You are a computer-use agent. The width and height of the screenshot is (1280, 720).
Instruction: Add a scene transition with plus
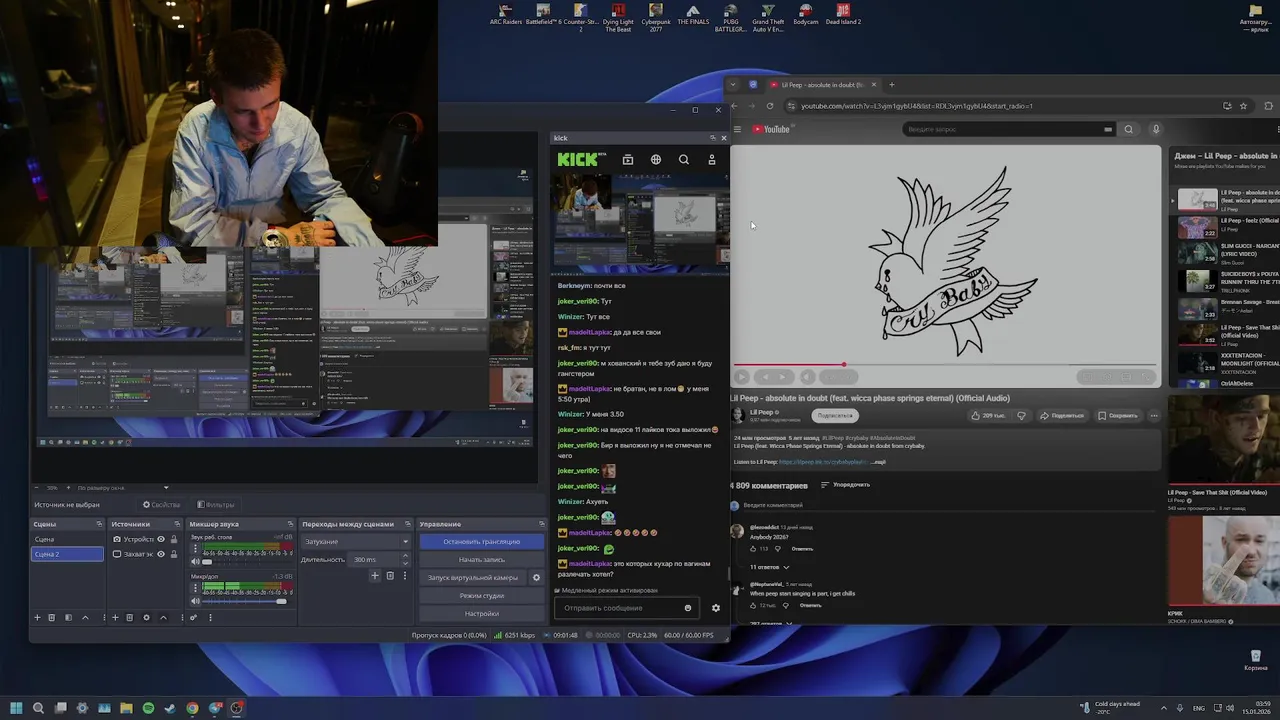tap(375, 575)
